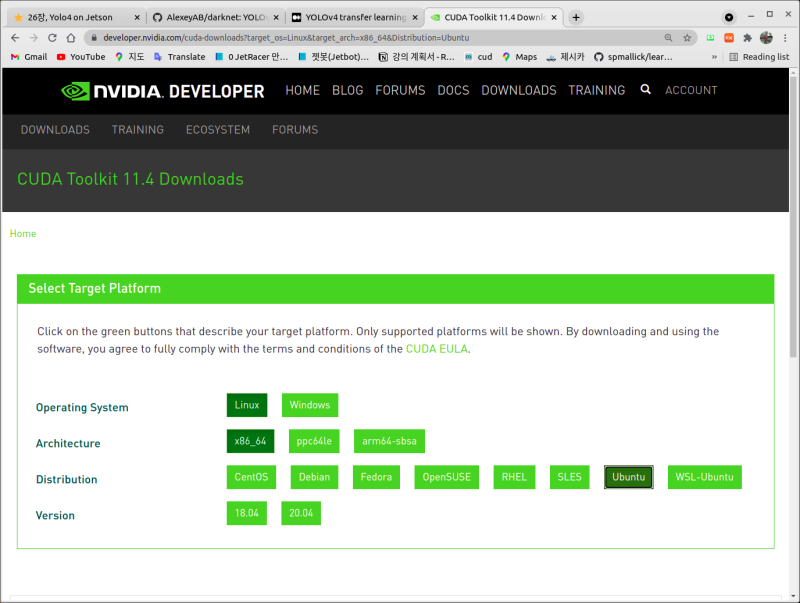Screen dimensions: 800x603
Task: Bookmark this page with the star icon
Action: coord(687,38)
